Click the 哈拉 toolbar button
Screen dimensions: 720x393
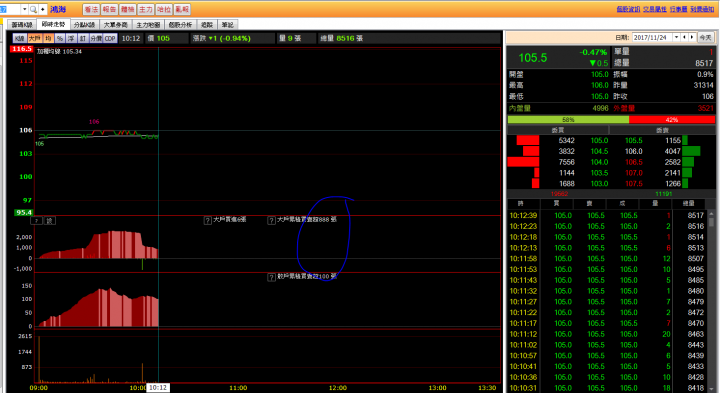click(x=164, y=9)
